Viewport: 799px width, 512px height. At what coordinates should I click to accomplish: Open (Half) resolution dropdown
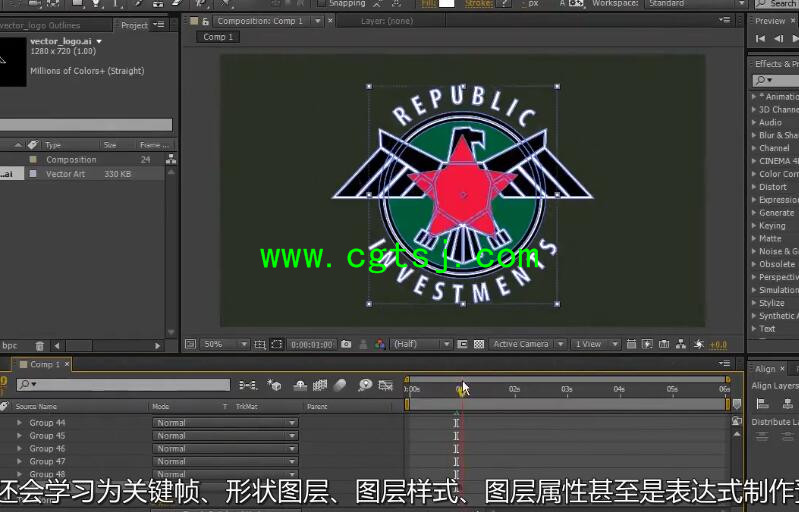(x=421, y=344)
